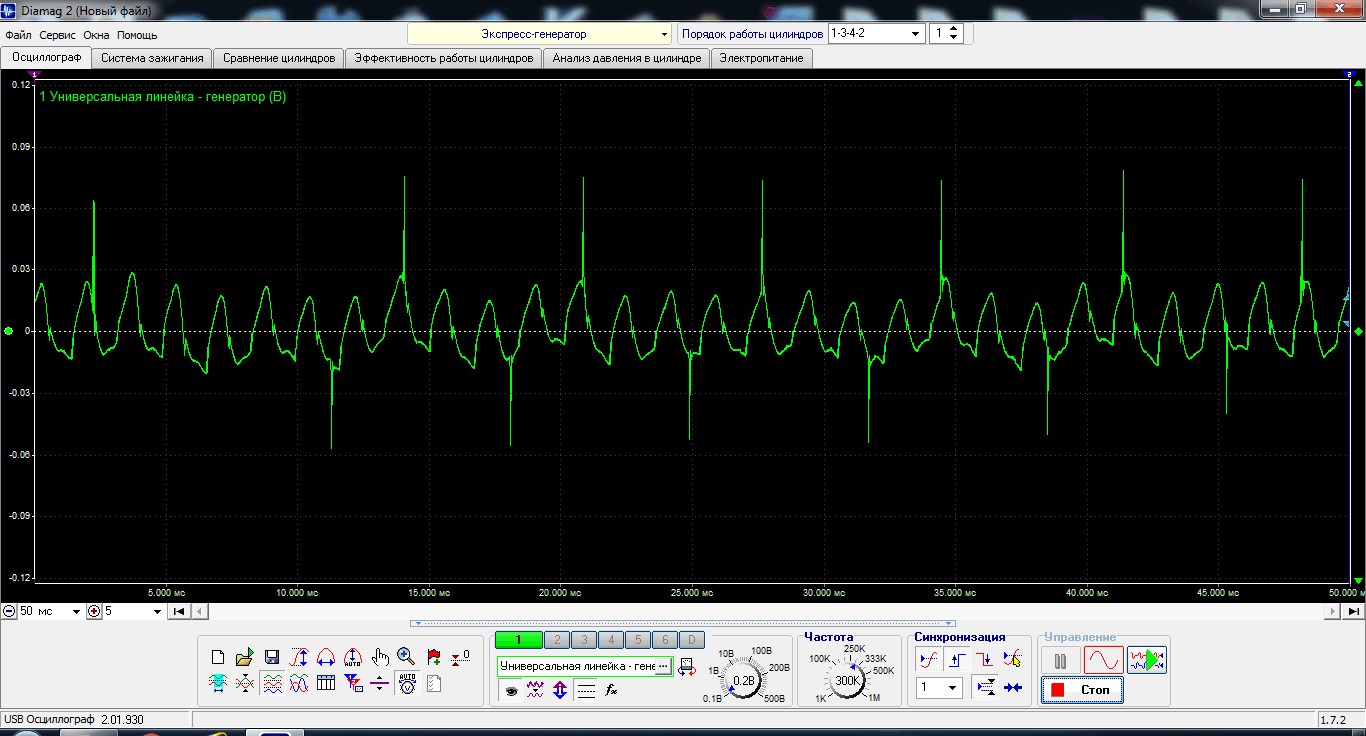Image resolution: width=1366 pixels, height=736 pixels.
Task: Save the recording with floppy disk icon
Action: coord(272,657)
